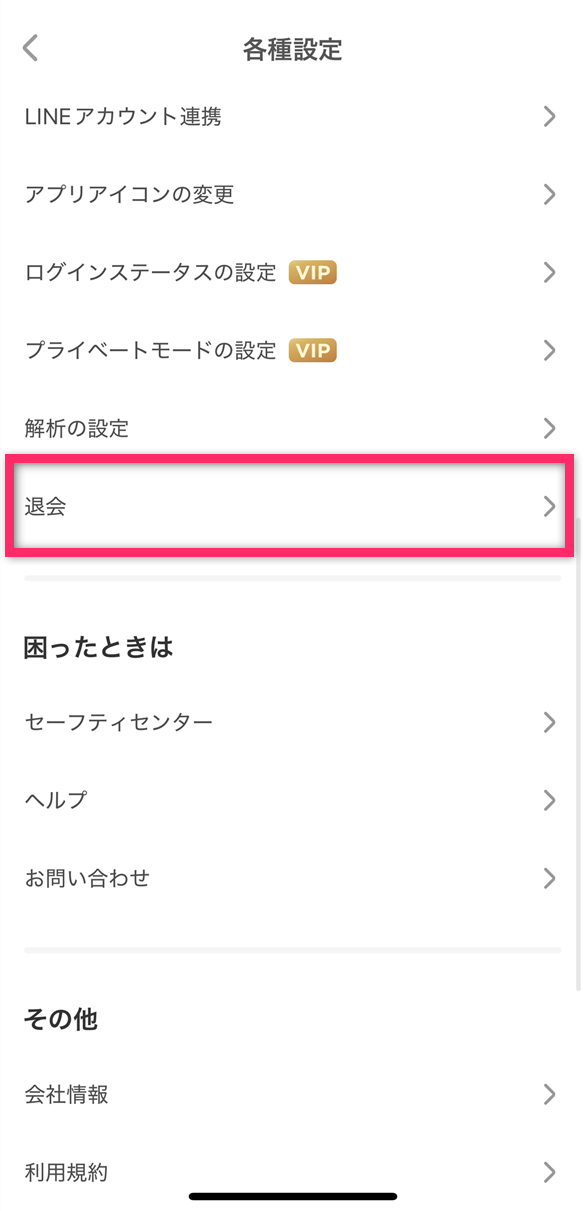Open お問い合わせ to contact support
The height and width of the screenshot is (1211, 585).
[x=87, y=878]
